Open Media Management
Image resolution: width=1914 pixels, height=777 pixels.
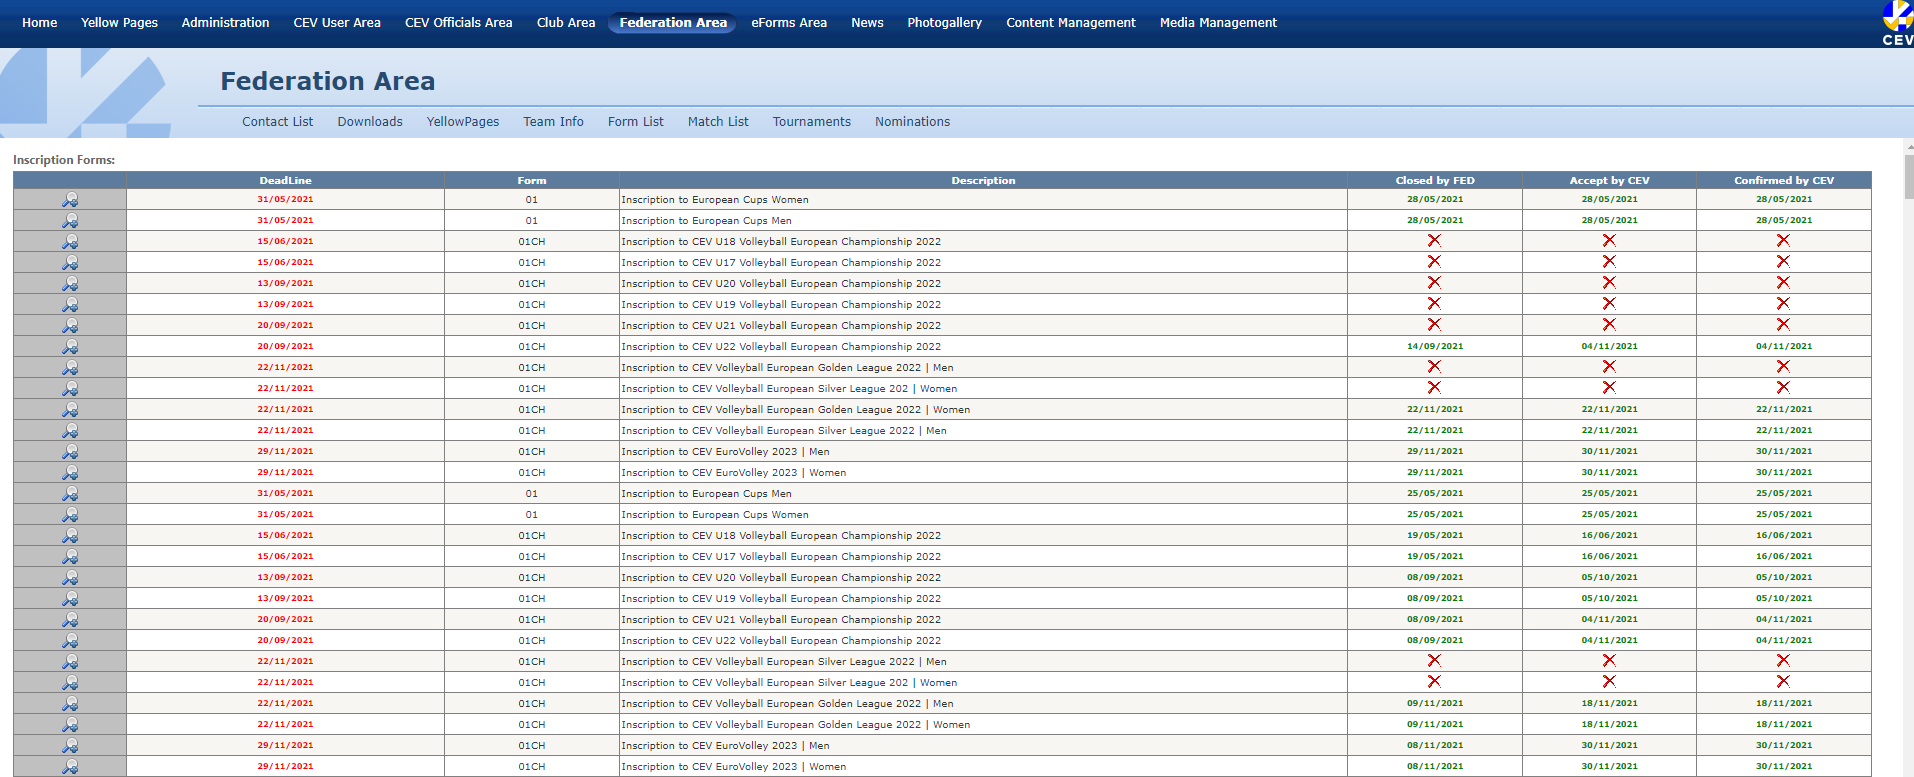[1218, 22]
